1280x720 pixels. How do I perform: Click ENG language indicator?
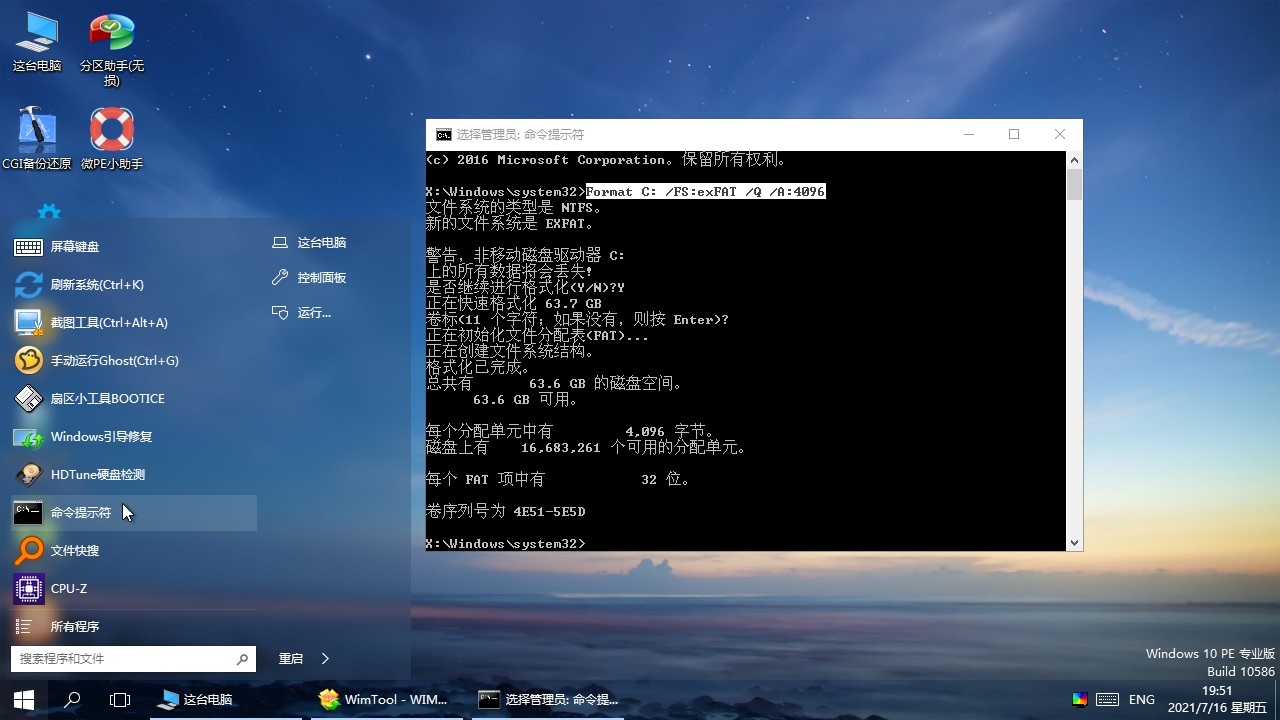click(x=1142, y=700)
